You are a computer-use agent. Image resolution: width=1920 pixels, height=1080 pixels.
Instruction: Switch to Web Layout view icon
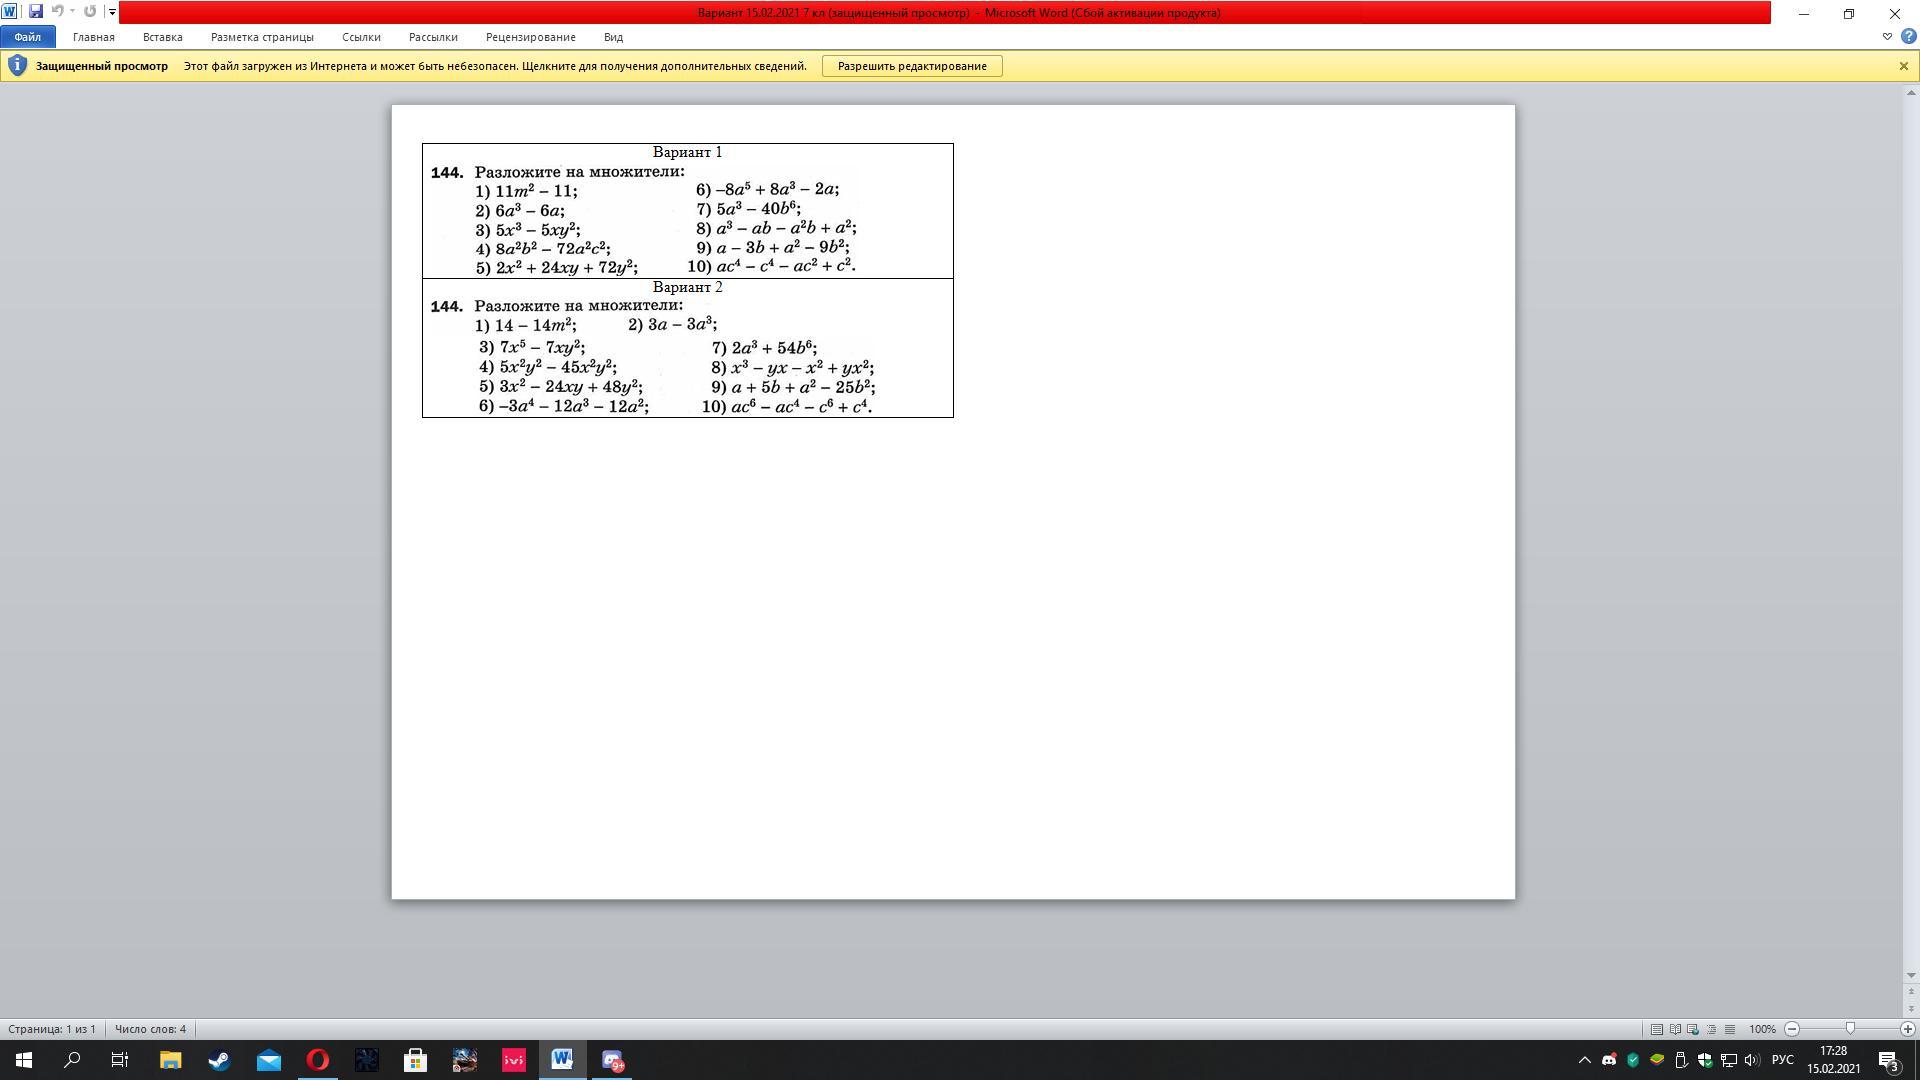coord(1693,1029)
